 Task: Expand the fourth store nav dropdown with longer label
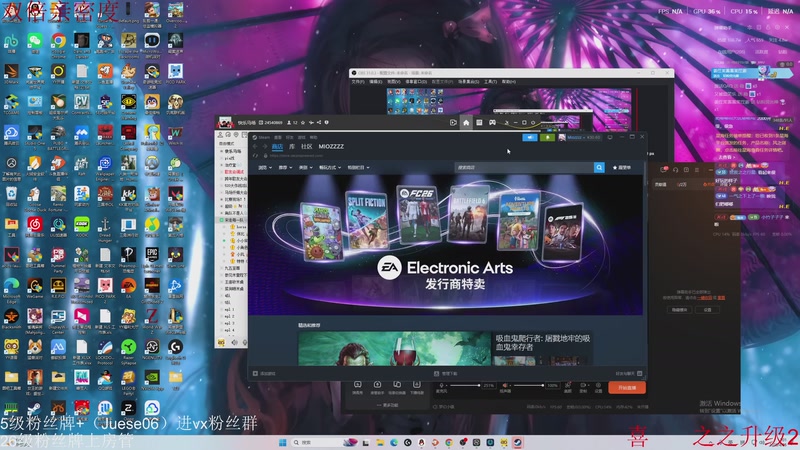pyautogui.click(x=330, y=167)
